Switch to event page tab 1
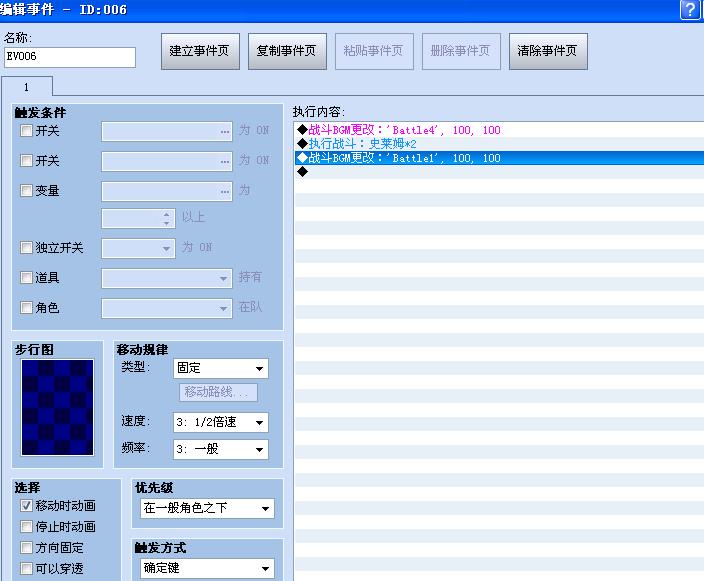This screenshot has width=704, height=581. pyautogui.click(x=27, y=87)
